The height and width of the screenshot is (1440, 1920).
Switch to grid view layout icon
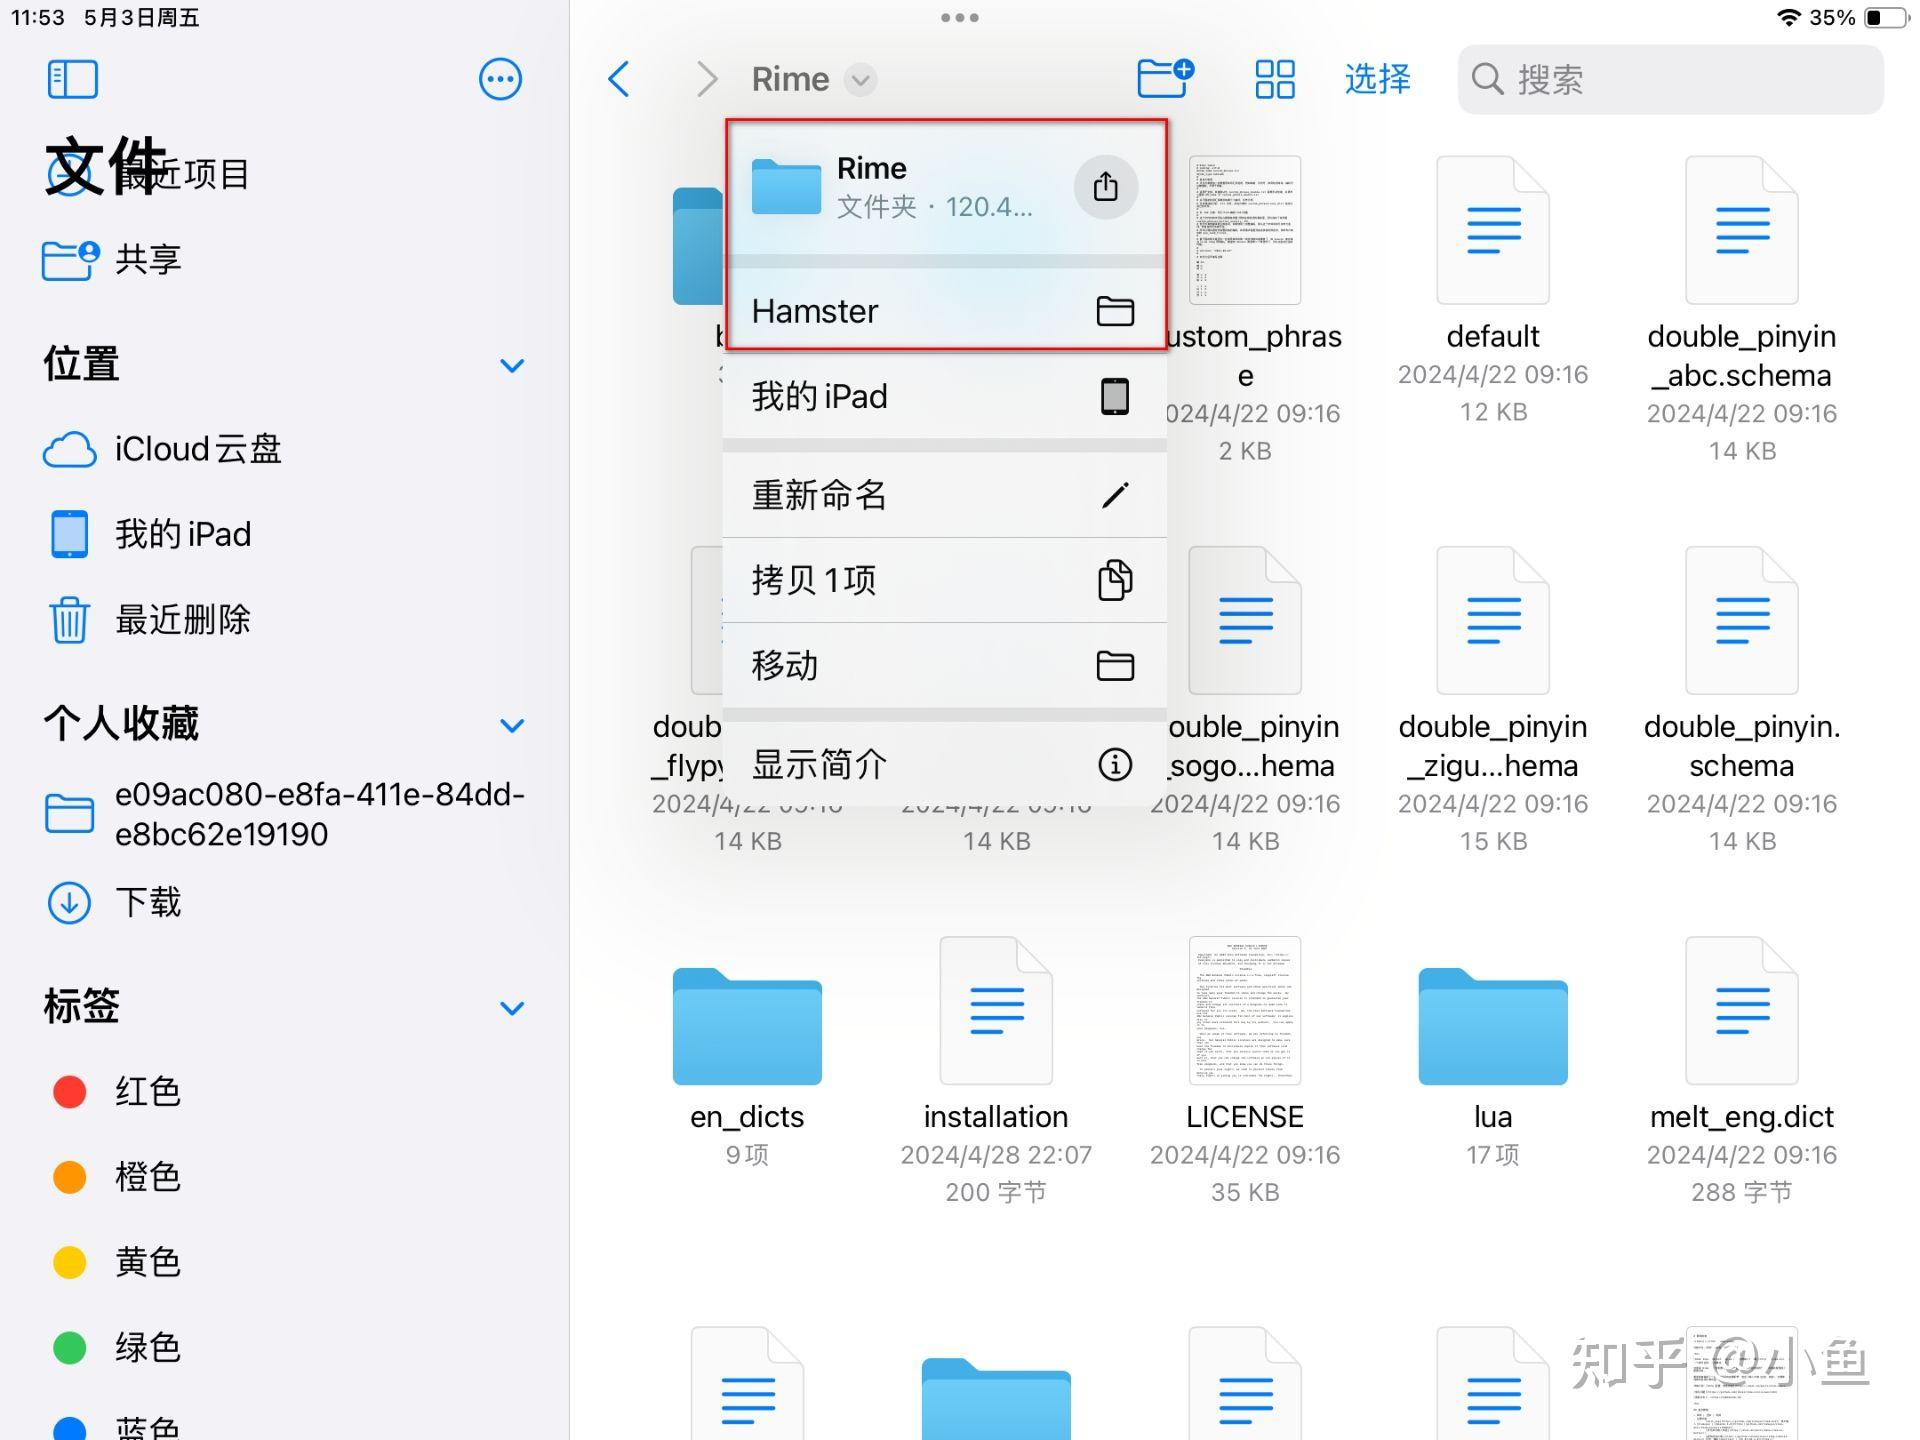click(1275, 79)
